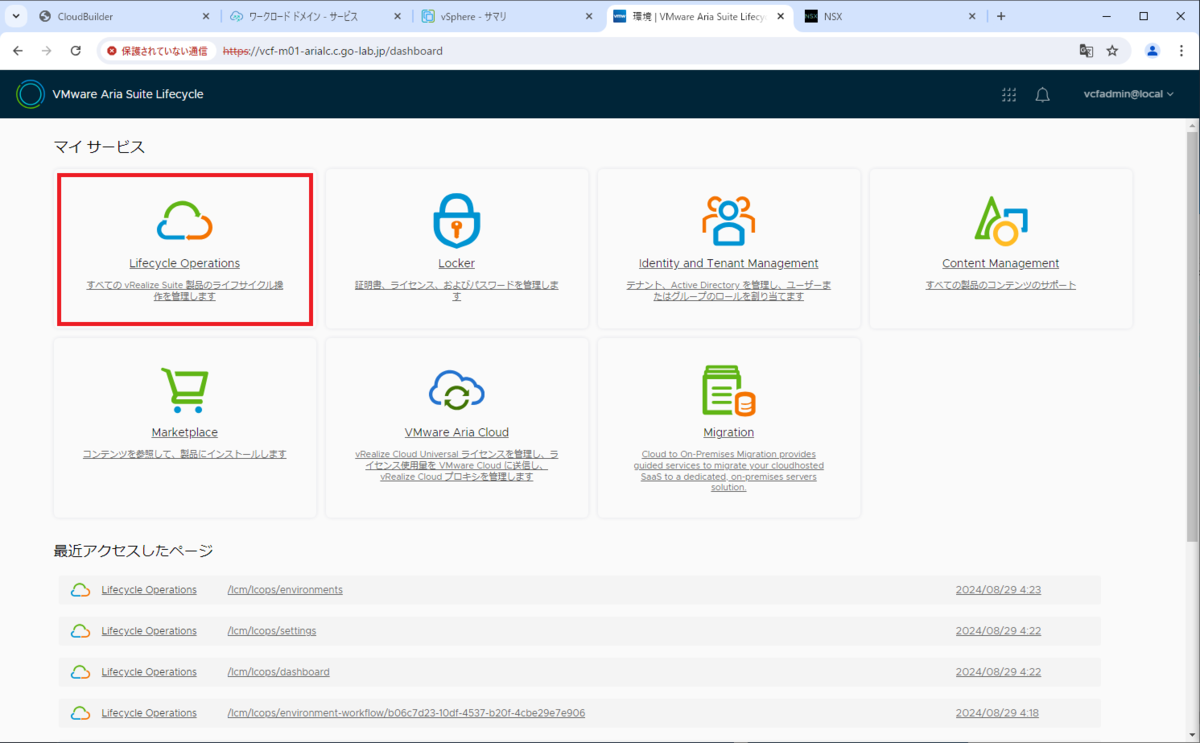1200x743 pixels.
Task: Open the Migration title link
Action: (x=729, y=433)
